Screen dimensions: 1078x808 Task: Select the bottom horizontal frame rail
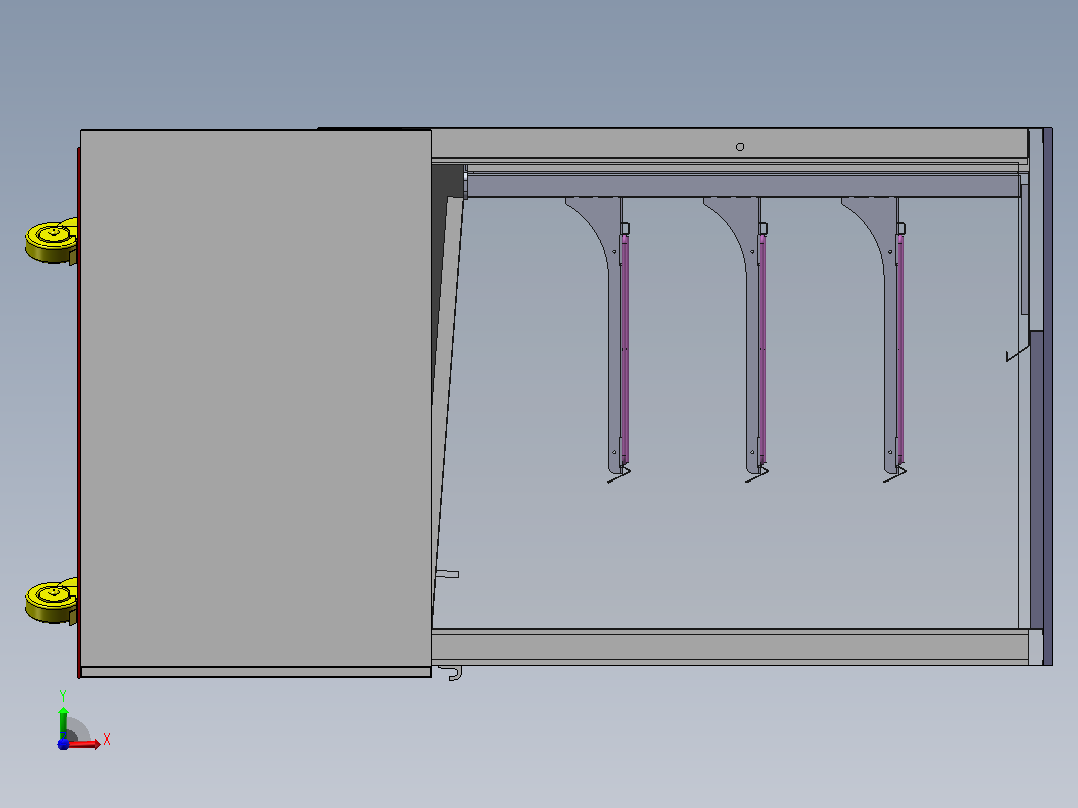point(731,646)
